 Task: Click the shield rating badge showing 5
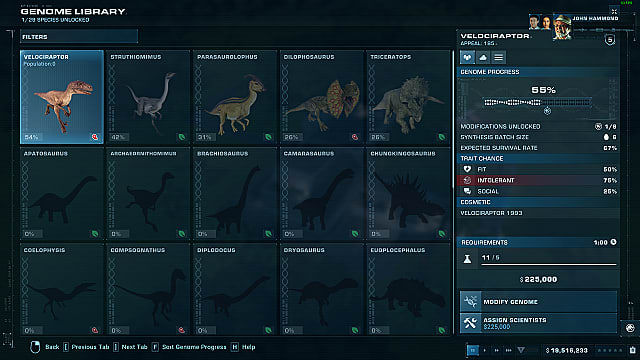(610, 40)
